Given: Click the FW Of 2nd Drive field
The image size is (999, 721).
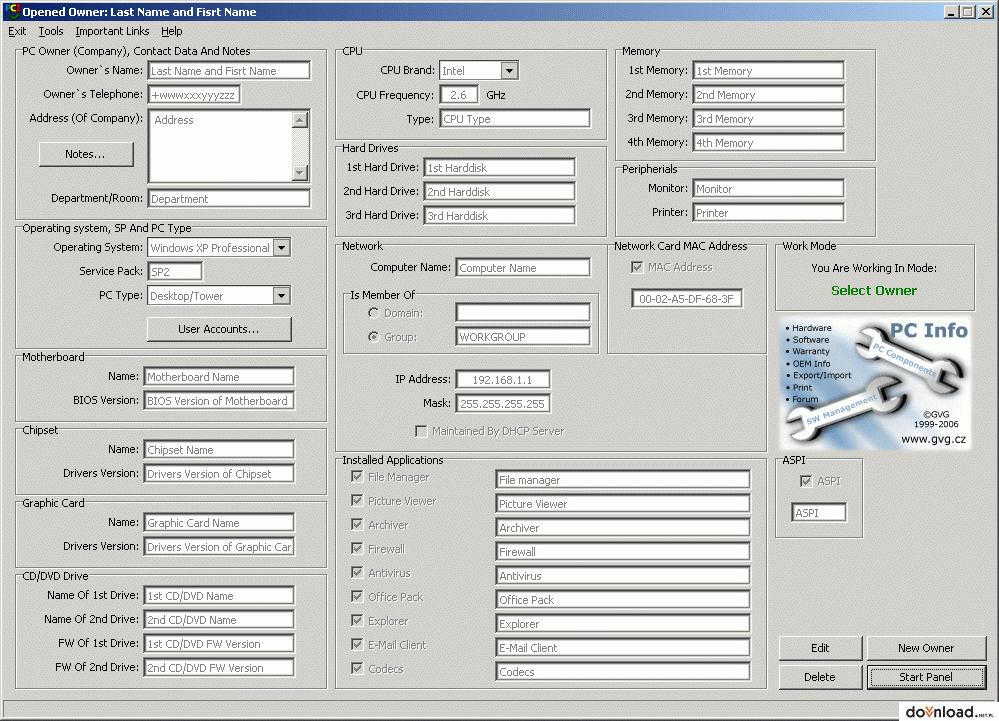Looking at the screenshot, I should coord(219,667).
